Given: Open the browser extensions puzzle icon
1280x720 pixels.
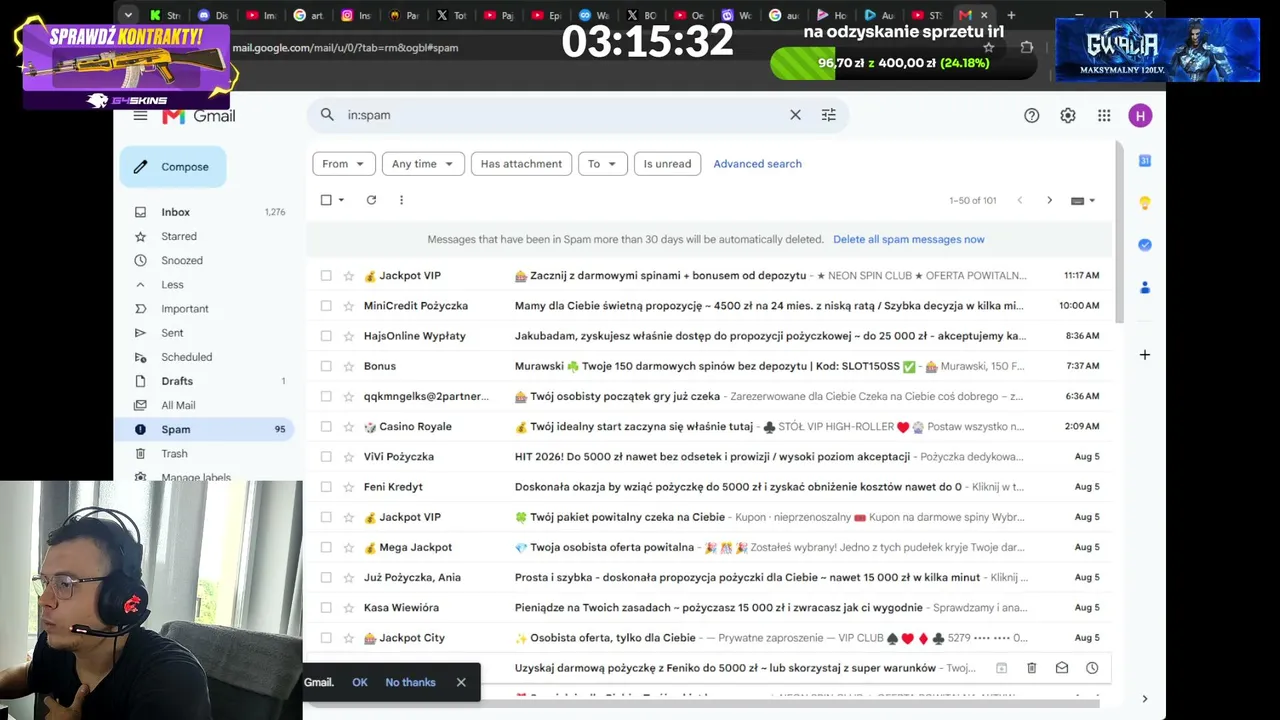Looking at the screenshot, I should (x=1027, y=47).
